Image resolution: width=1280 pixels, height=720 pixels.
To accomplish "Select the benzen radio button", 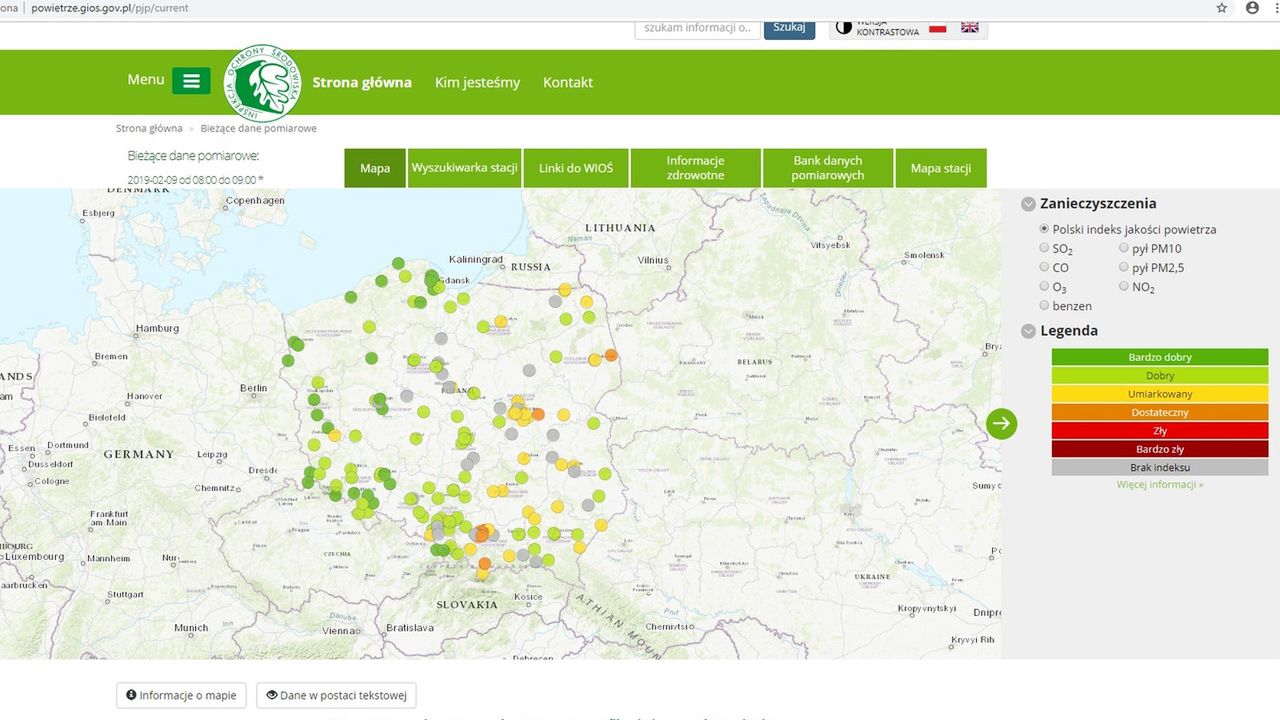I will point(1045,305).
